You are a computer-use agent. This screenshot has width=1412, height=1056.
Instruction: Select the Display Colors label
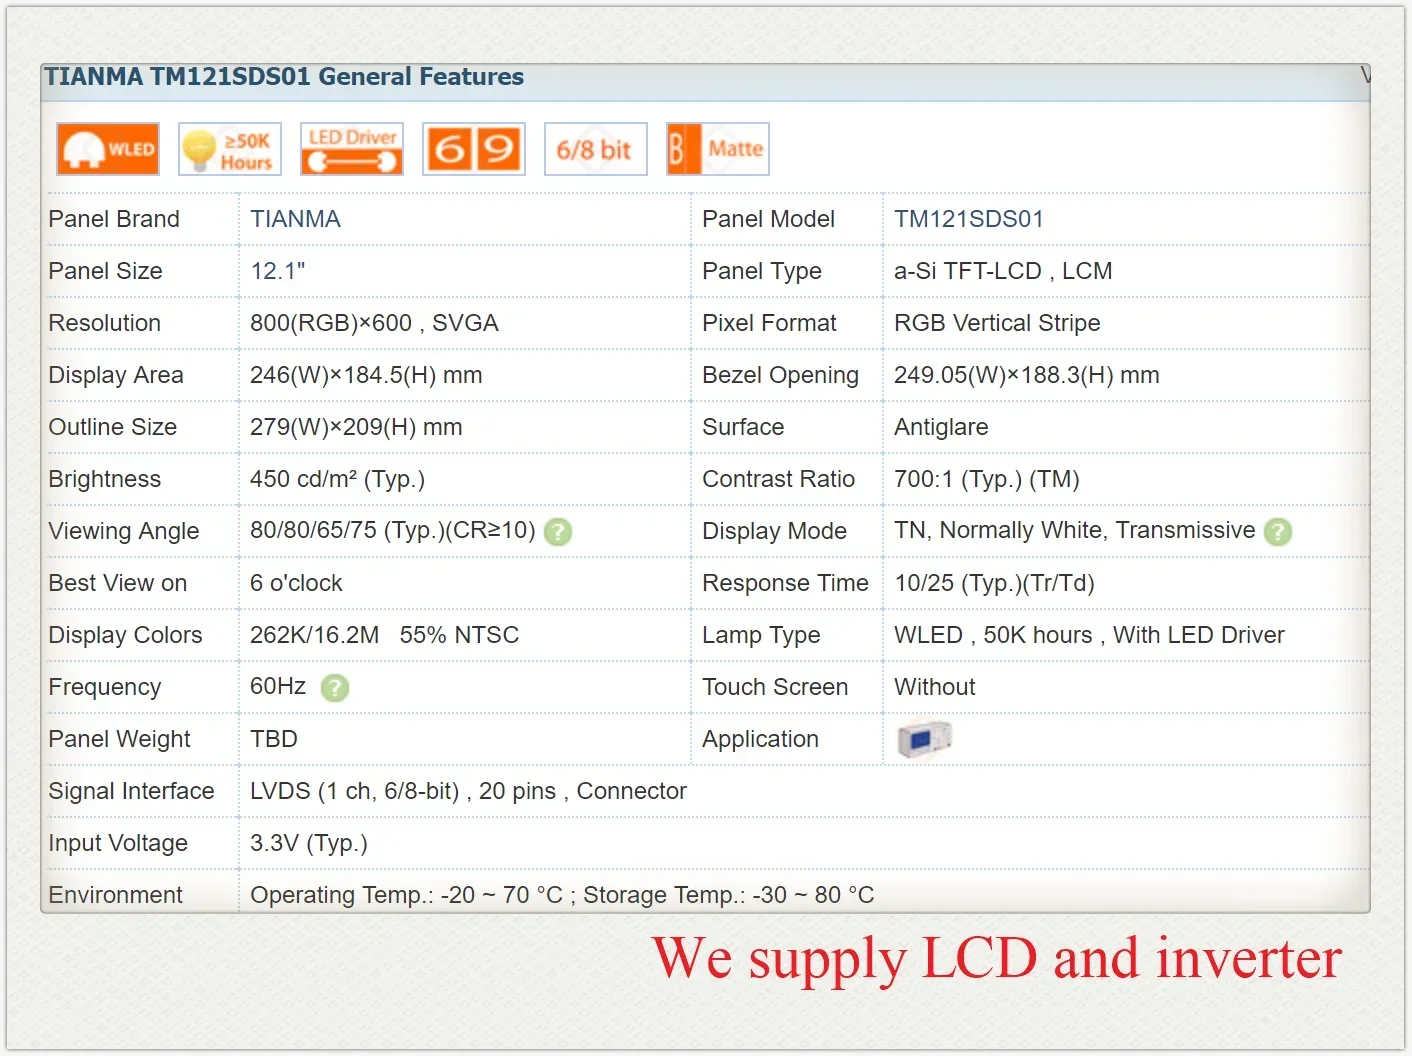click(x=125, y=635)
